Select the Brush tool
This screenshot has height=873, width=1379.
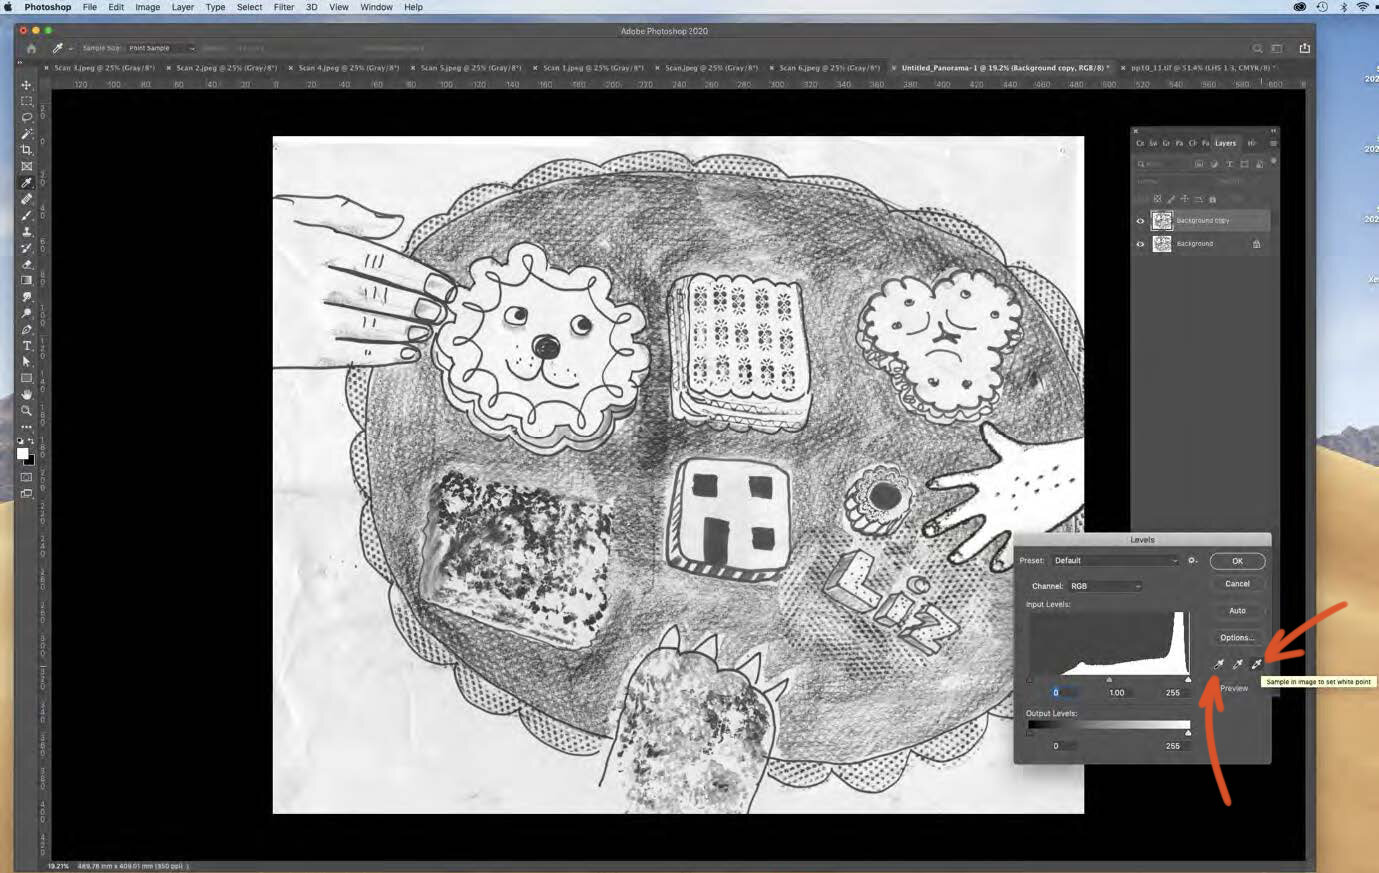(x=27, y=215)
